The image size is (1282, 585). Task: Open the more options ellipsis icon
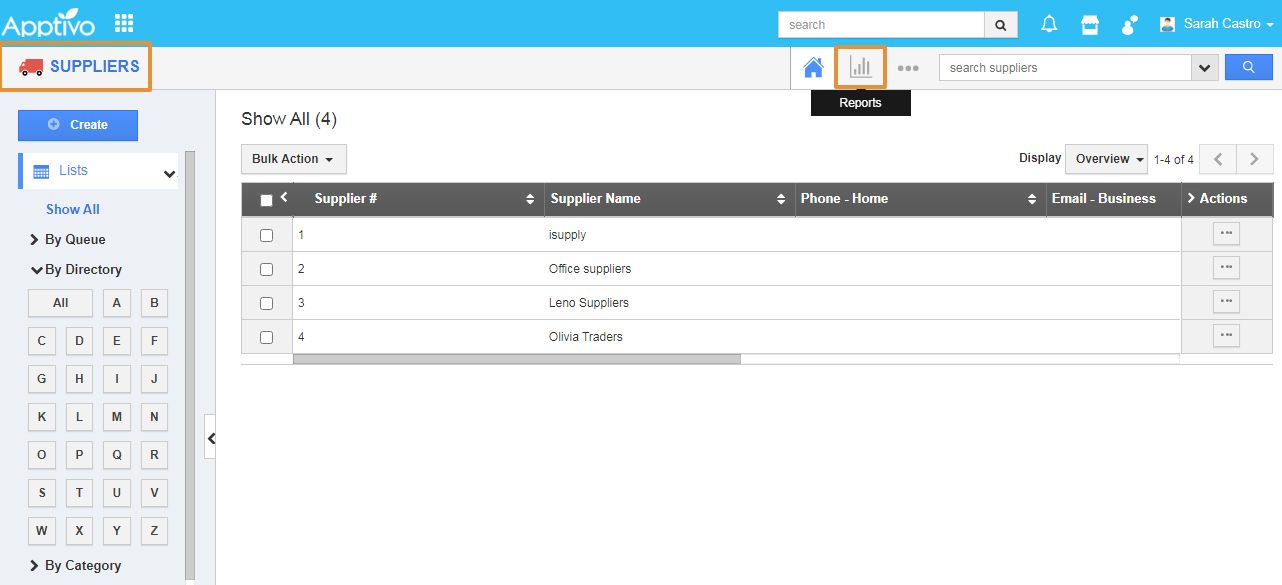click(907, 68)
